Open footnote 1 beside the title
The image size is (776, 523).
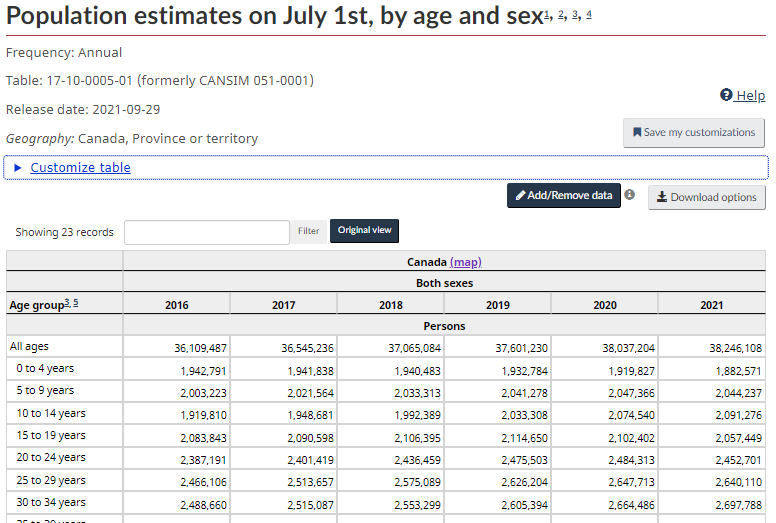pyautogui.click(x=547, y=15)
